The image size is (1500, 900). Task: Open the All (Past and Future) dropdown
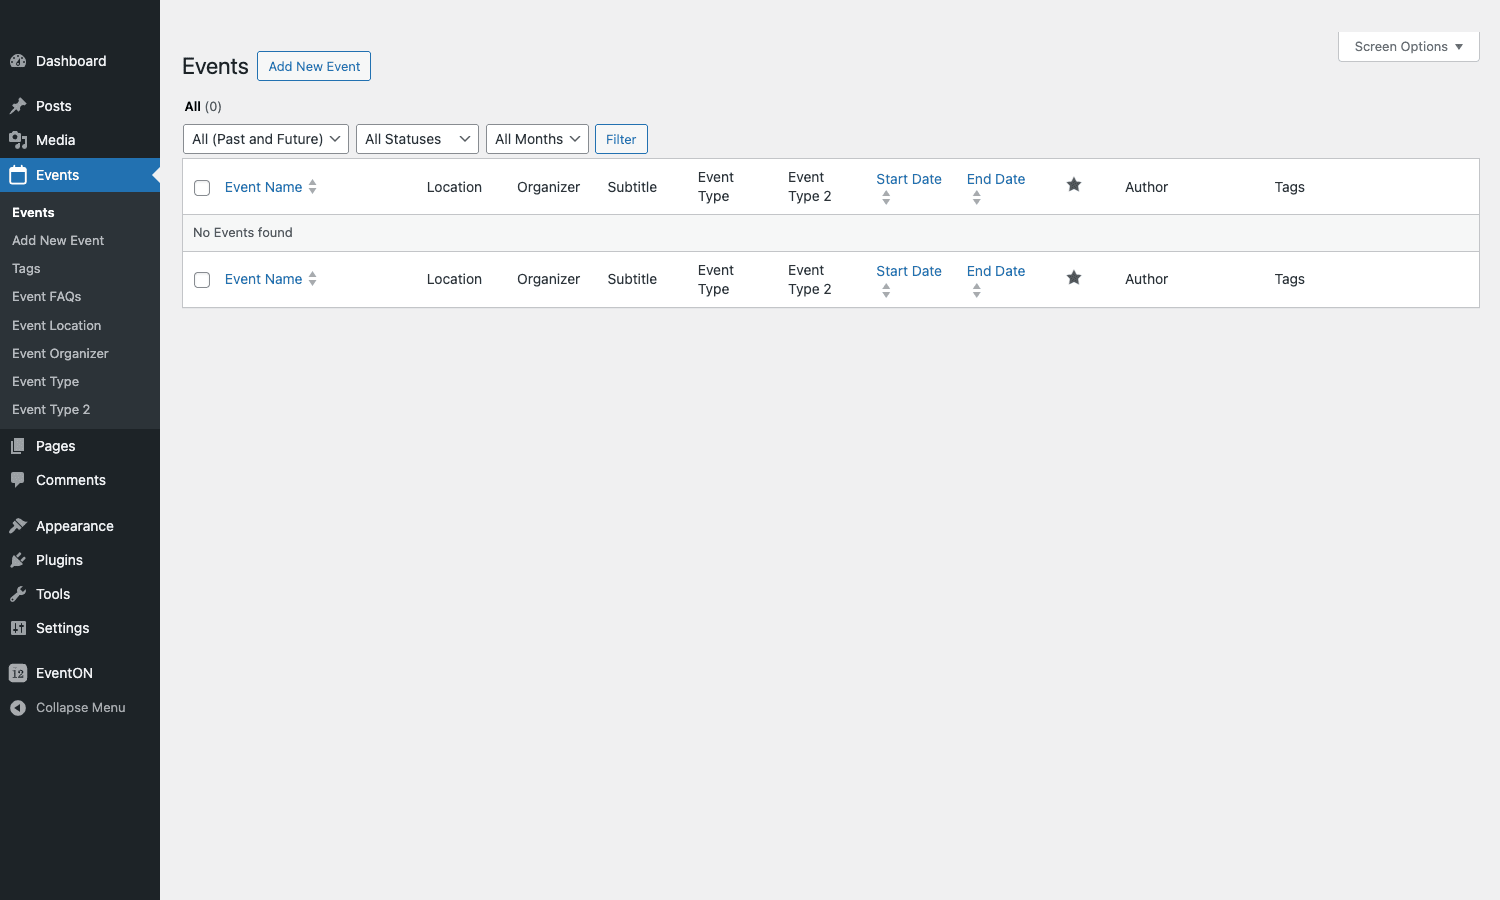click(x=266, y=139)
